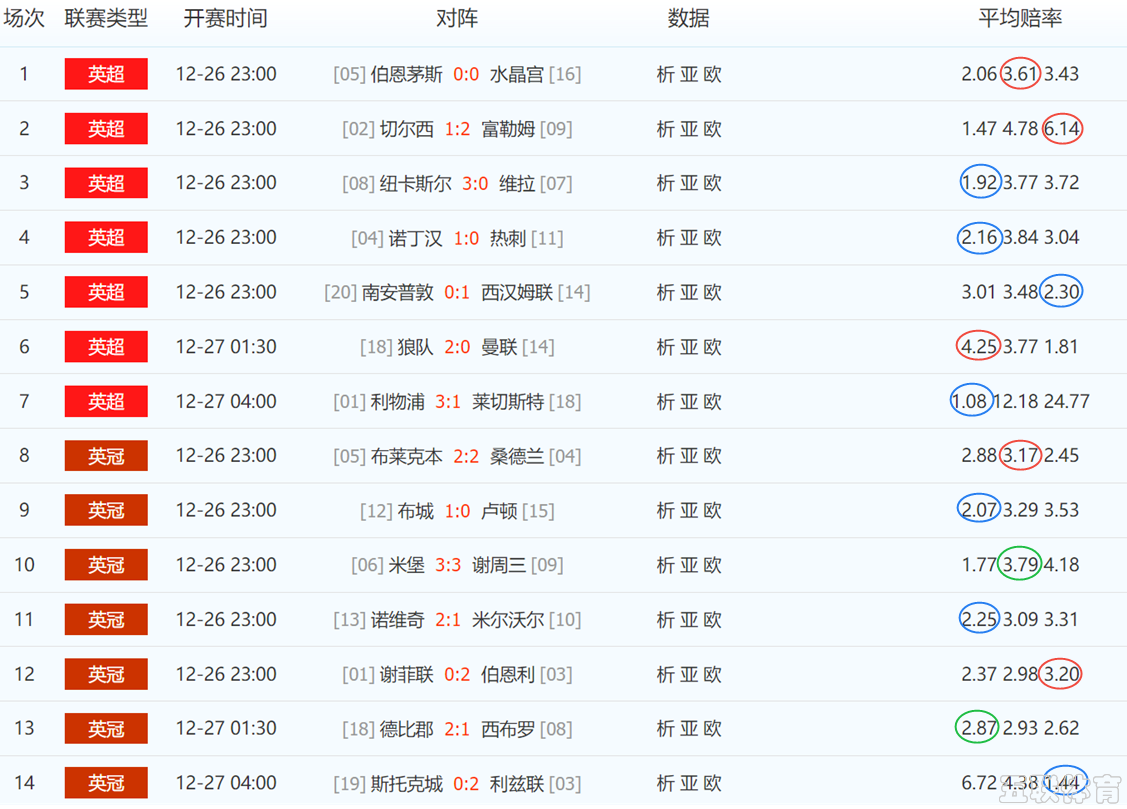This screenshot has width=1127, height=809.
Task: Open 欧 odds for 切尔西 vs 富勒姆
Action: (x=712, y=129)
